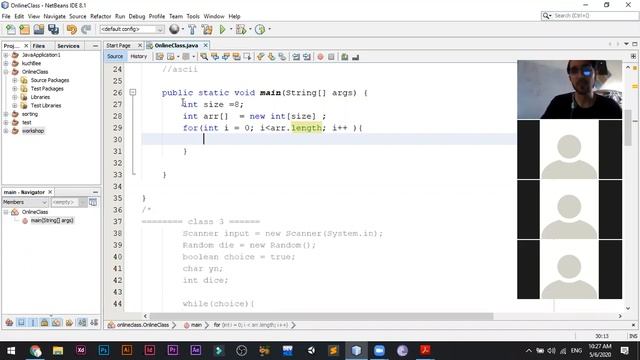Click the New Project toolbar icon
Image resolution: width=640 pixels, height=360 pixels.
point(24,29)
